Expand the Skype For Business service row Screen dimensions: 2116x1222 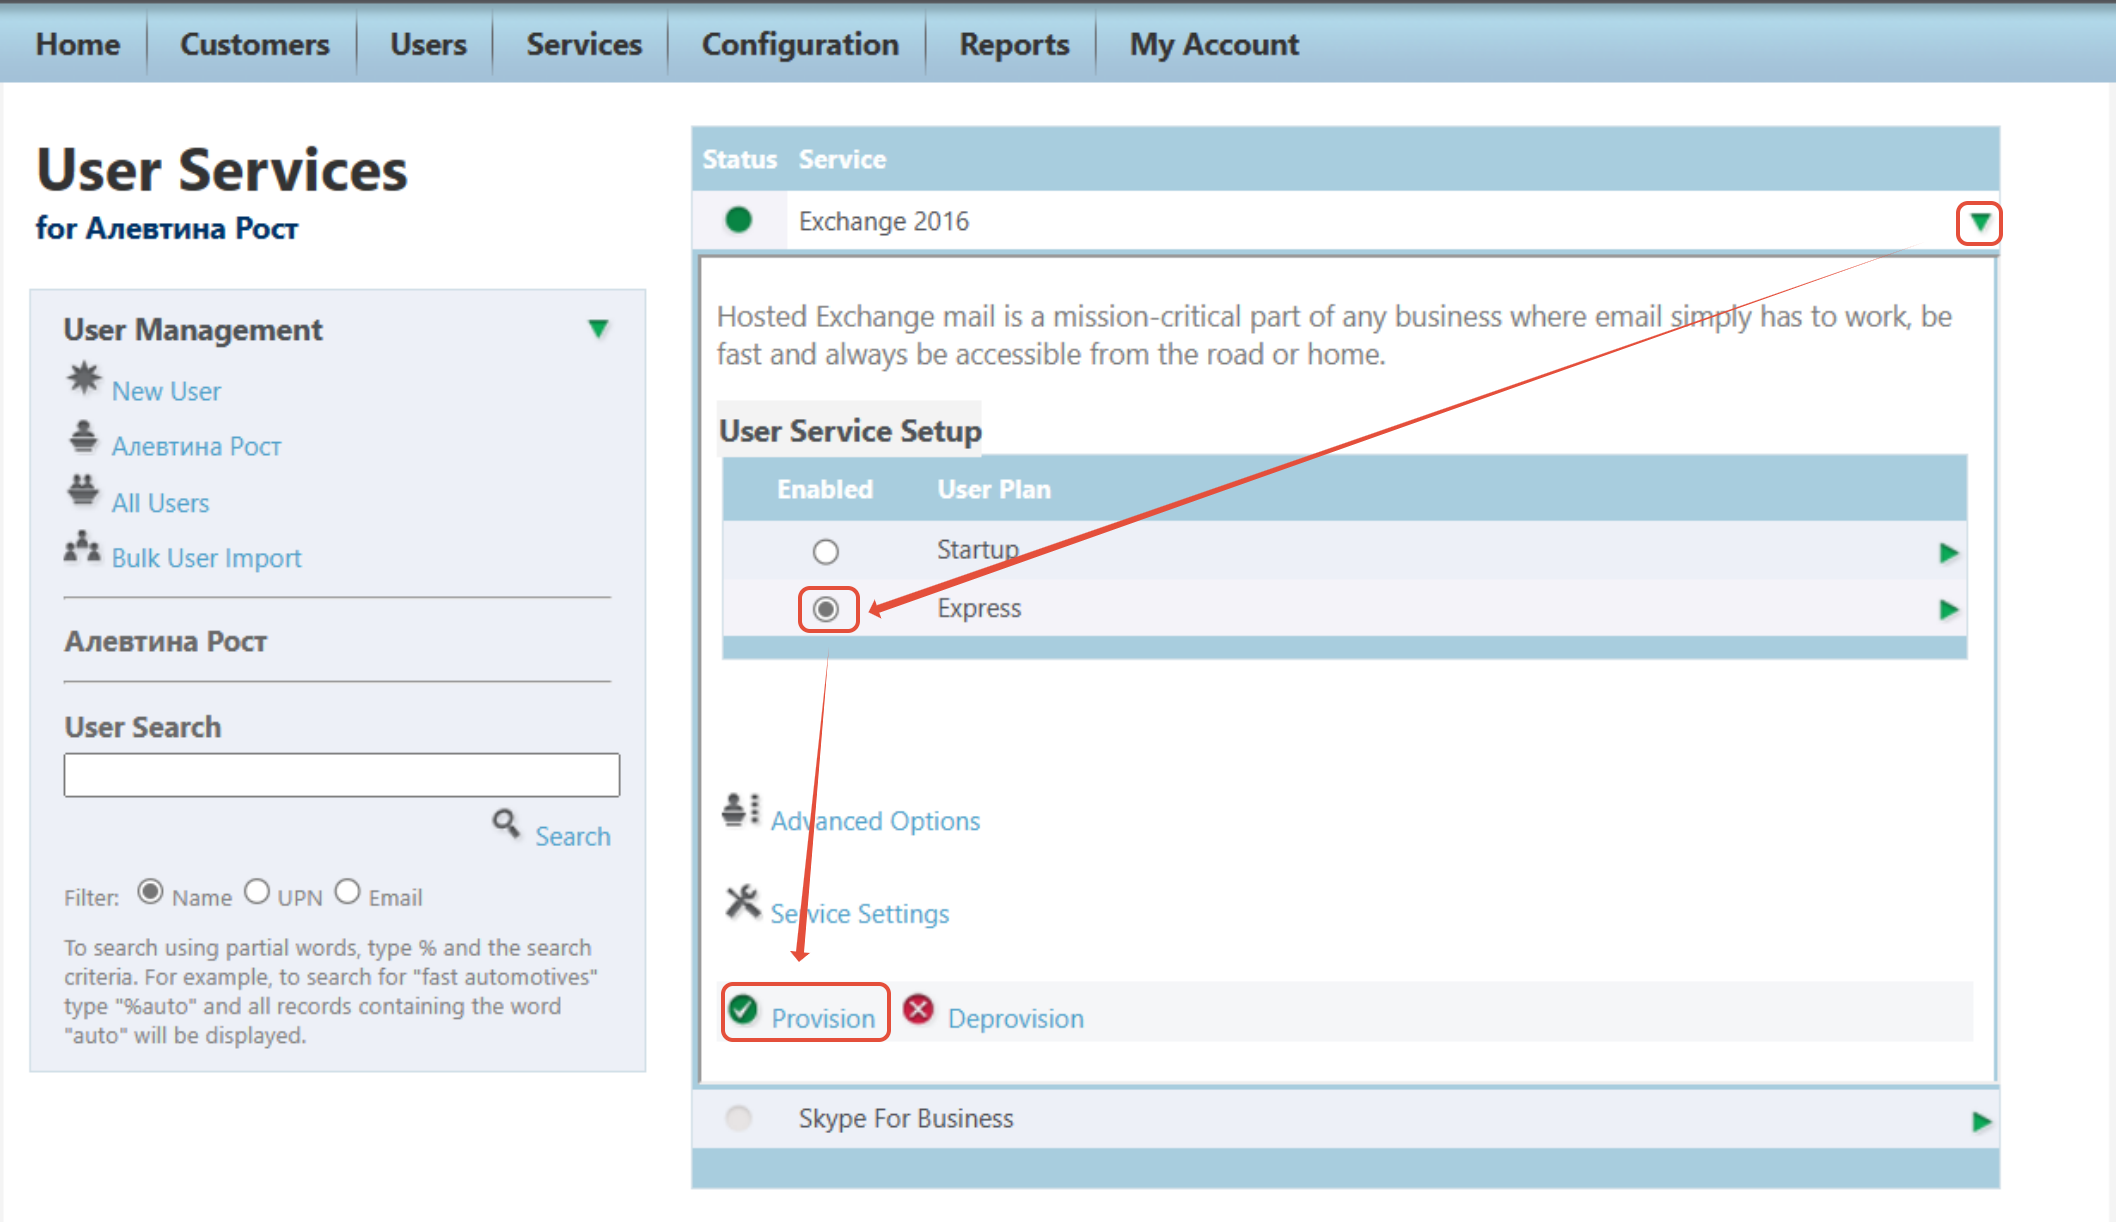pyautogui.click(x=1981, y=1121)
